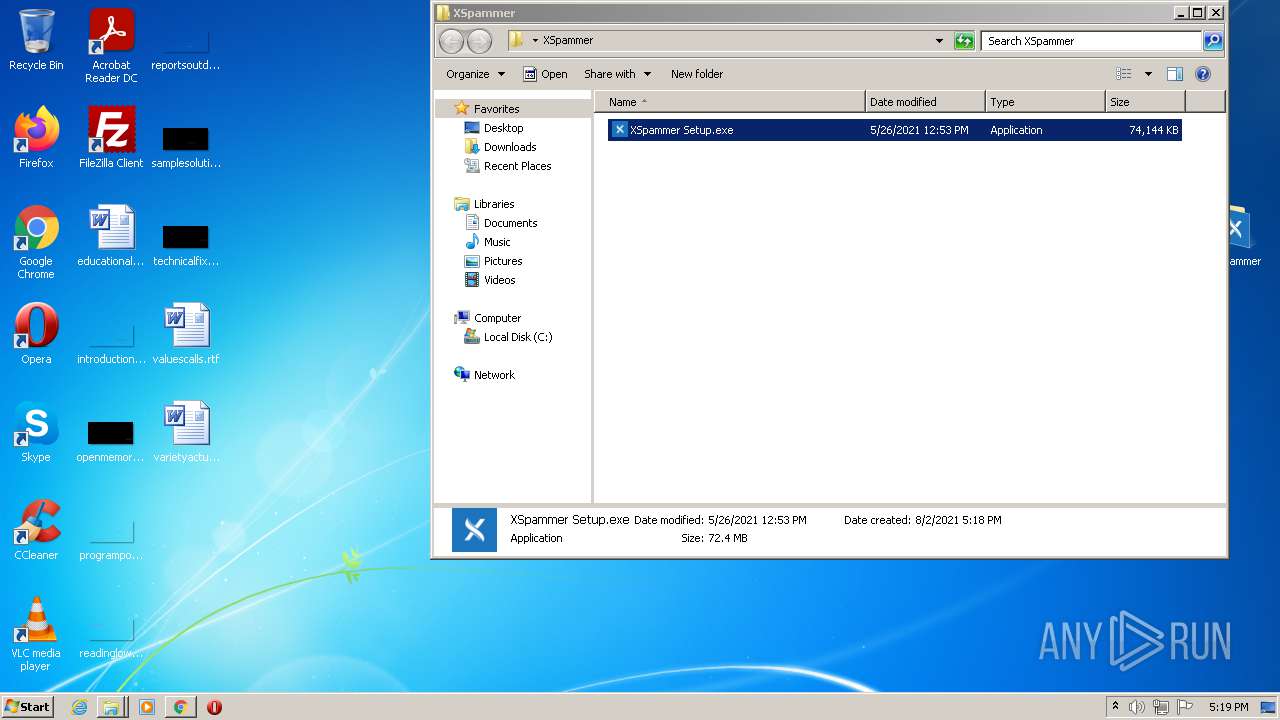Launch FileZilla Client shortcut
1280x720 pixels.
[111, 138]
